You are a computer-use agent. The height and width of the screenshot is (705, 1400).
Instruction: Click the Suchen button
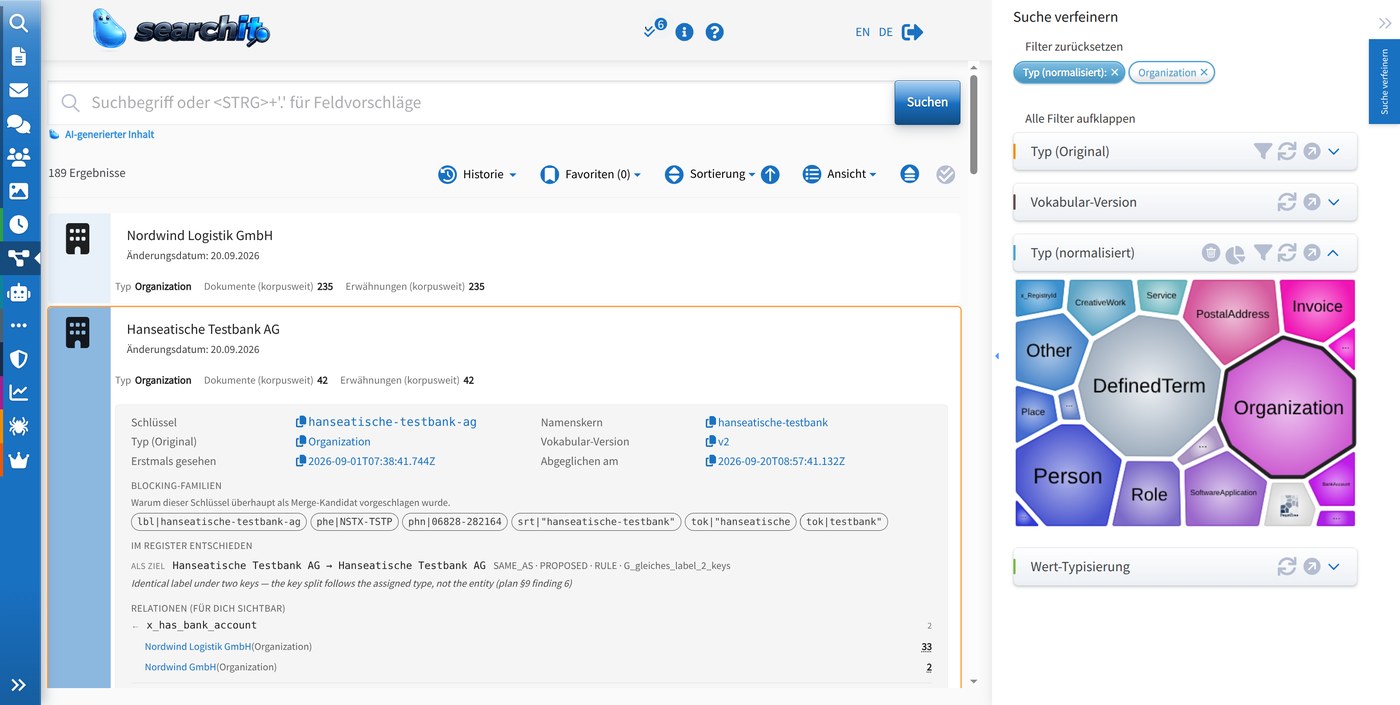[x=927, y=102]
